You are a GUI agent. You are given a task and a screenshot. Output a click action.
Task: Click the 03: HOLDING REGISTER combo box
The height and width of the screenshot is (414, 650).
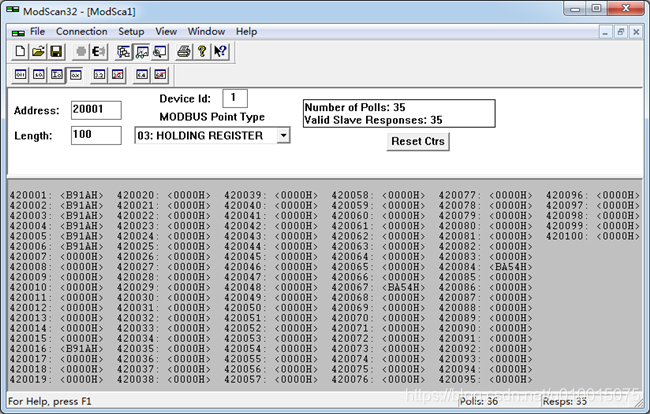coord(212,136)
